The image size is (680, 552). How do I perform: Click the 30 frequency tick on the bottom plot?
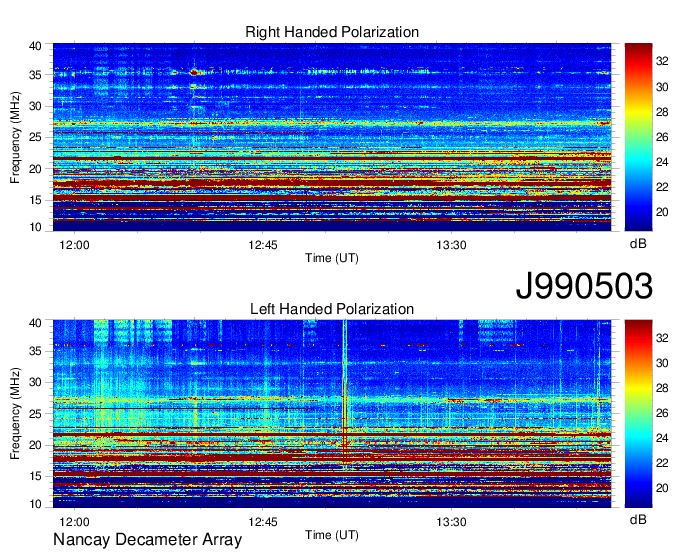click(35, 382)
